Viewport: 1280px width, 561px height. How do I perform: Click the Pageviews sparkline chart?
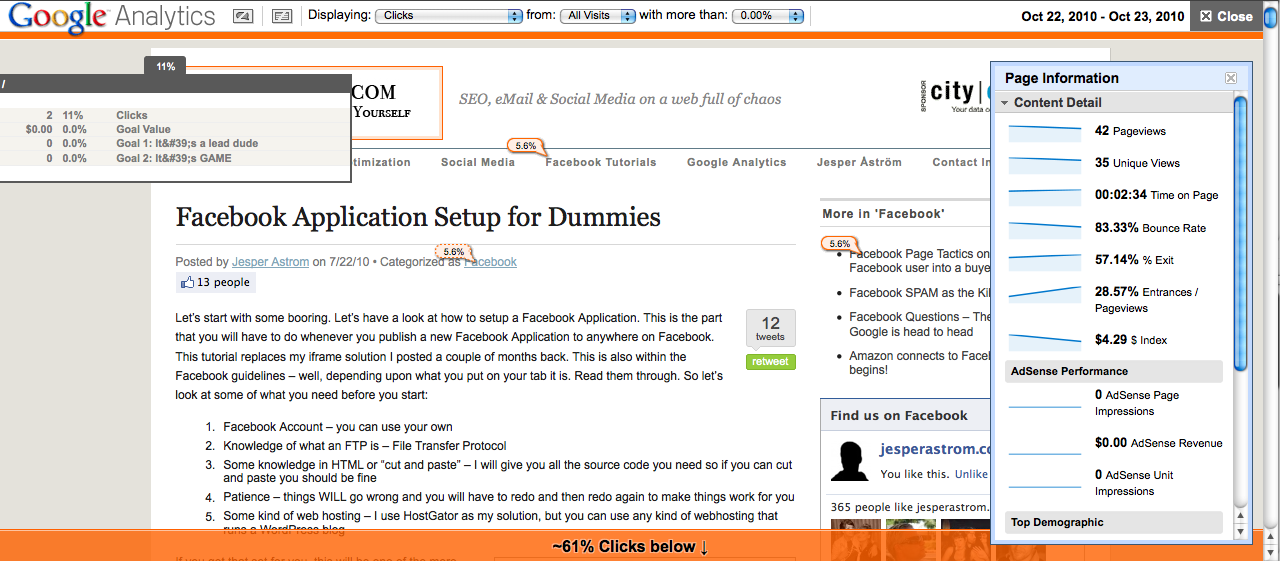pyautogui.click(x=1045, y=131)
